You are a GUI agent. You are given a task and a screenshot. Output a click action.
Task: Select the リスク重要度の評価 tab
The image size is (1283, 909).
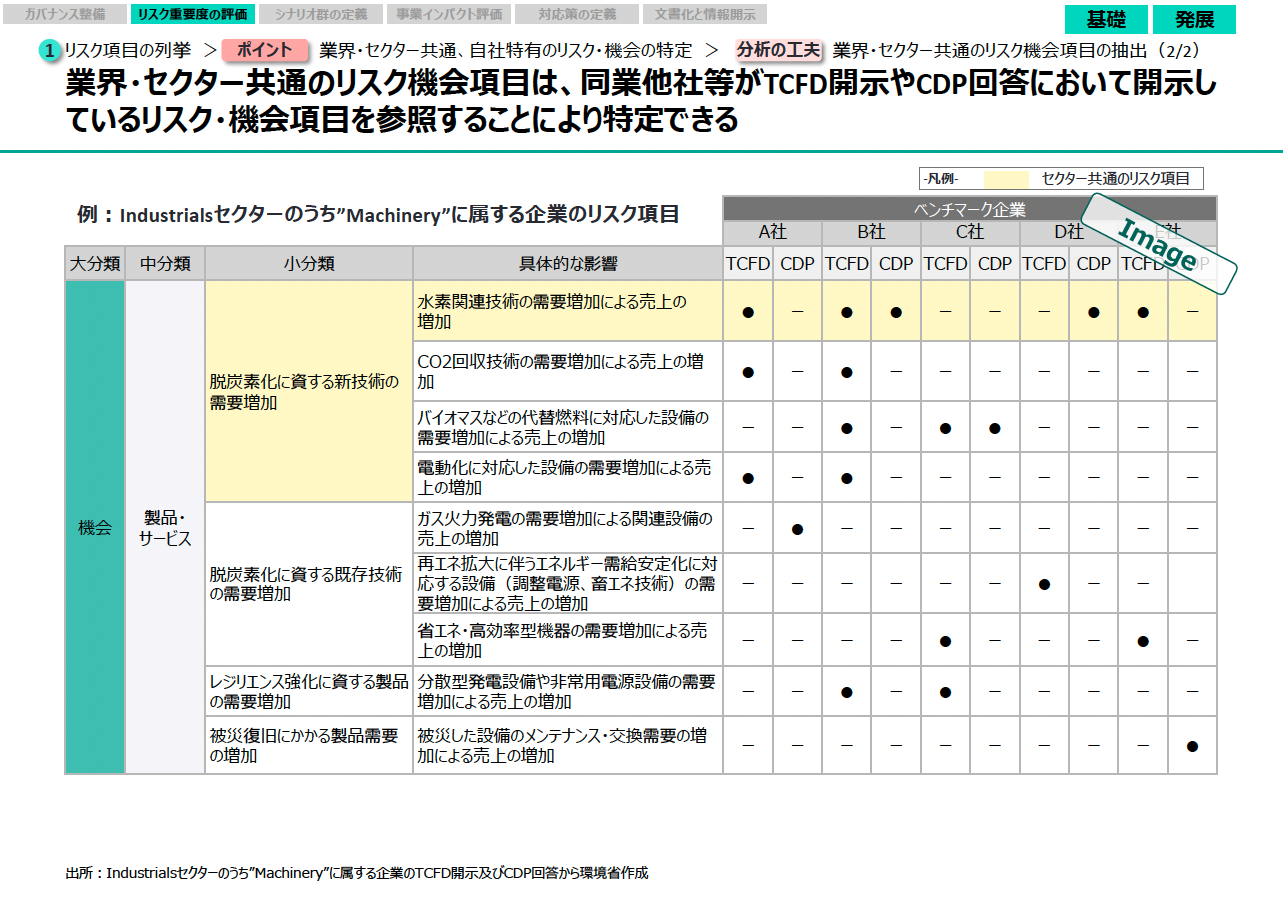coord(193,15)
